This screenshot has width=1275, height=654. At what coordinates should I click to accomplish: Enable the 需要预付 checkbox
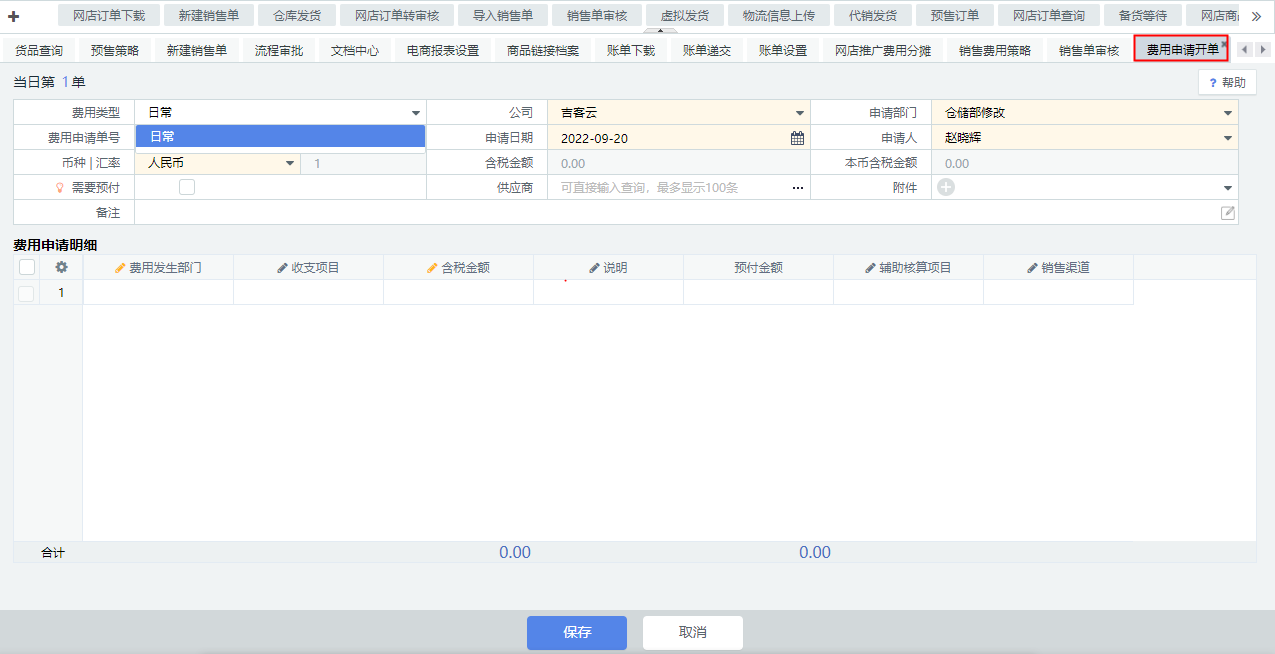[x=187, y=187]
